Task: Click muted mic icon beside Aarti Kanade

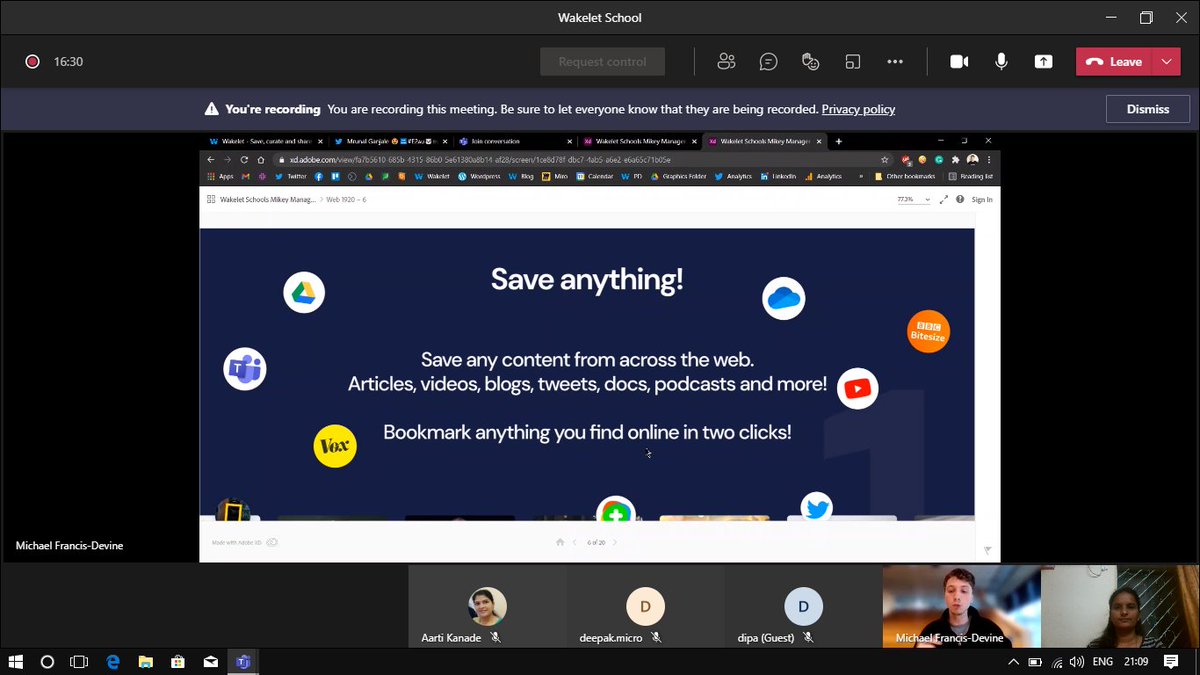Action: [x=496, y=638]
